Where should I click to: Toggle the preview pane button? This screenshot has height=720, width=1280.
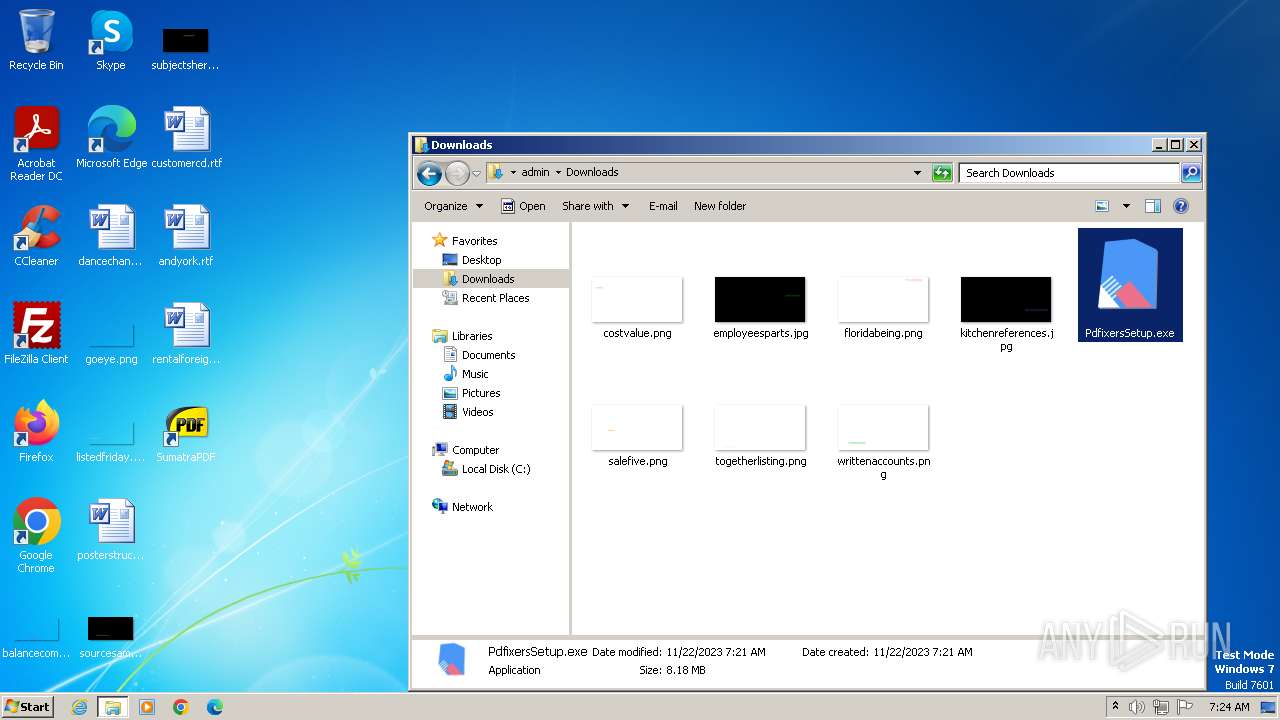pyautogui.click(x=1152, y=206)
